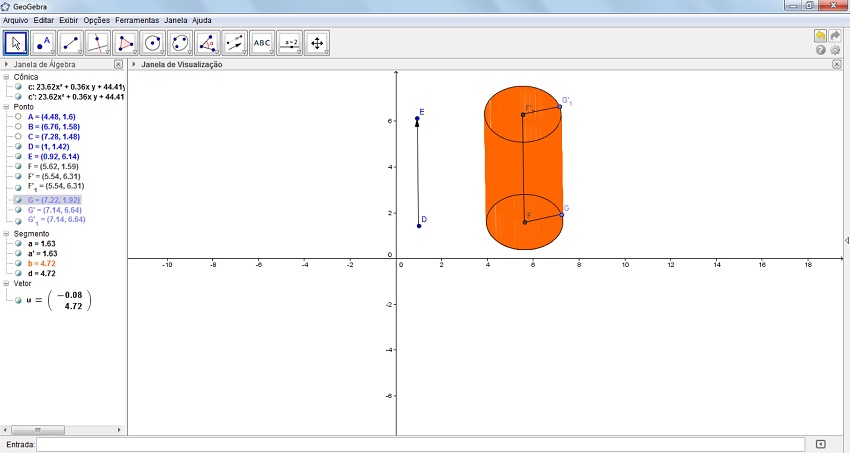Select the Angle measurement tool
This screenshot has height=453, width=850.
tap(207, 43)
